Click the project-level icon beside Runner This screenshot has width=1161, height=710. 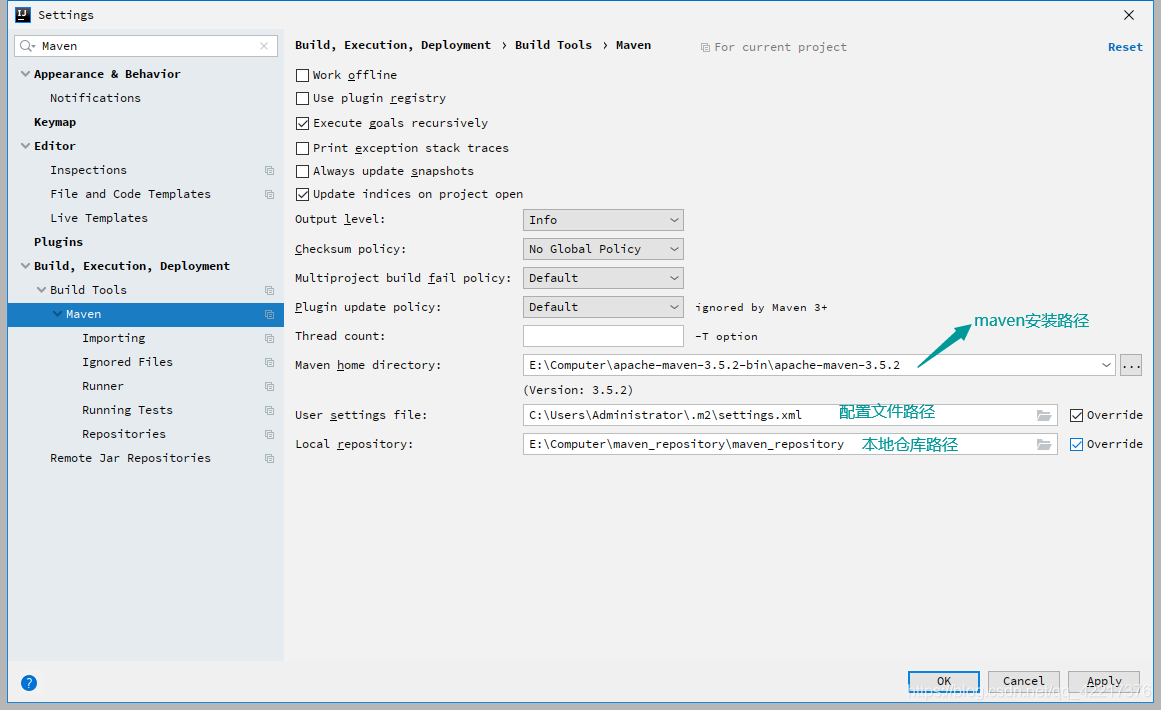pyautogui.click(x=270, y=386)
